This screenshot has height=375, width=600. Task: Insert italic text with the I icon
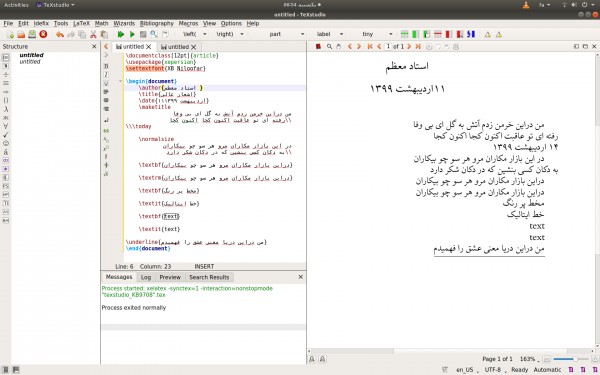[x=106, y=75]
